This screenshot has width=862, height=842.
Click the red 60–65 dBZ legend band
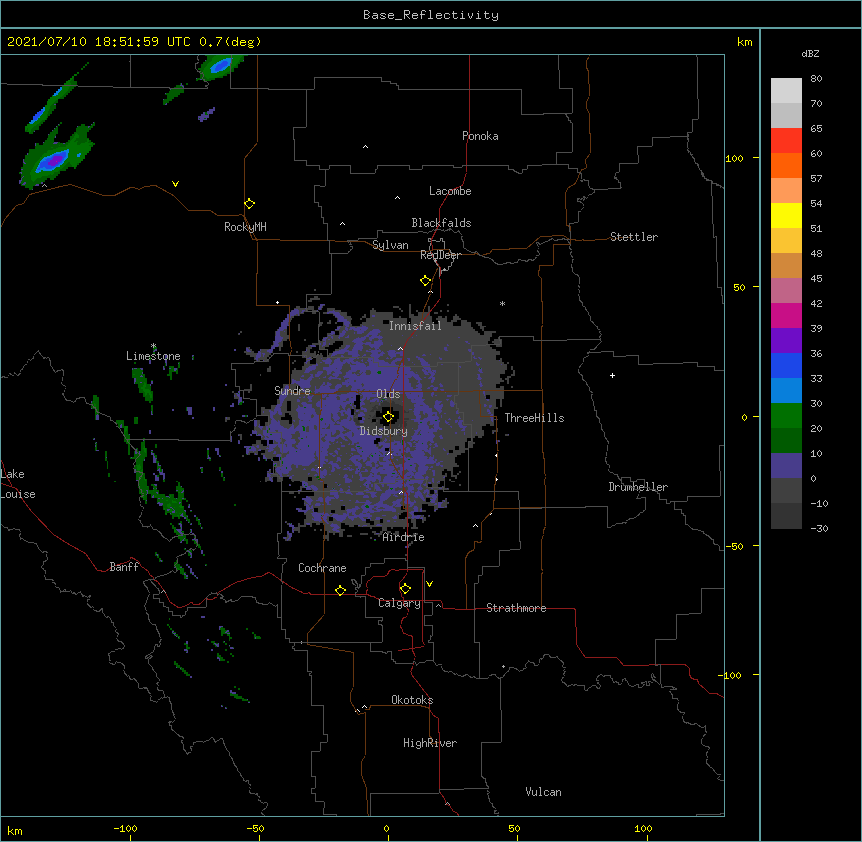[x=786, y=141]
